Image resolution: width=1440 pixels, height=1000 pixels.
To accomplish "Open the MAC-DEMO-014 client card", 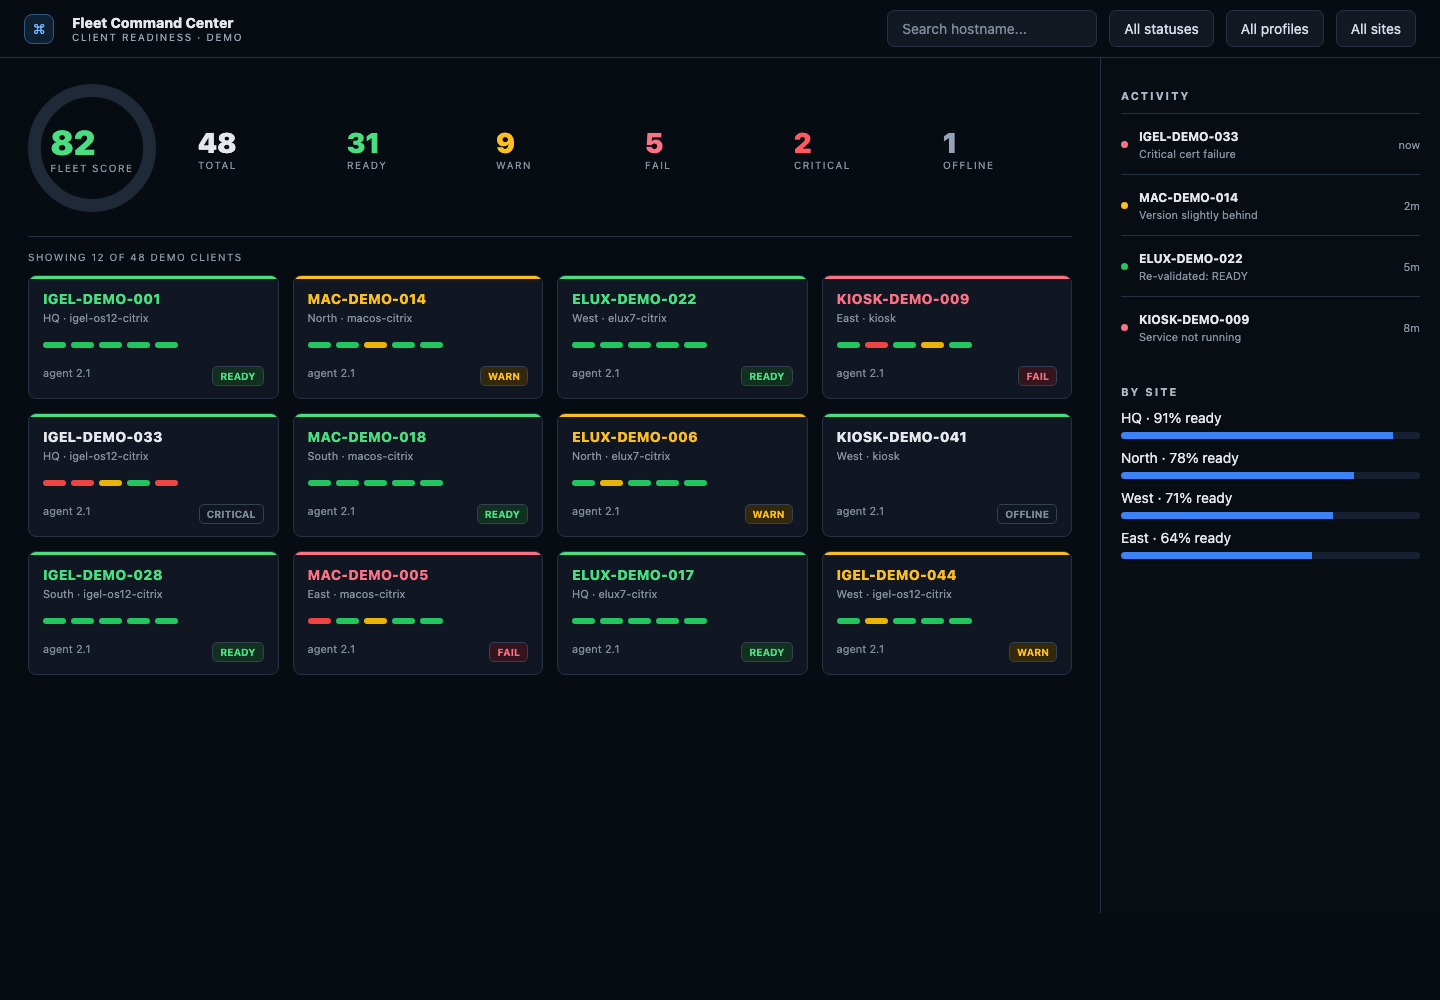I will point(418,337).
